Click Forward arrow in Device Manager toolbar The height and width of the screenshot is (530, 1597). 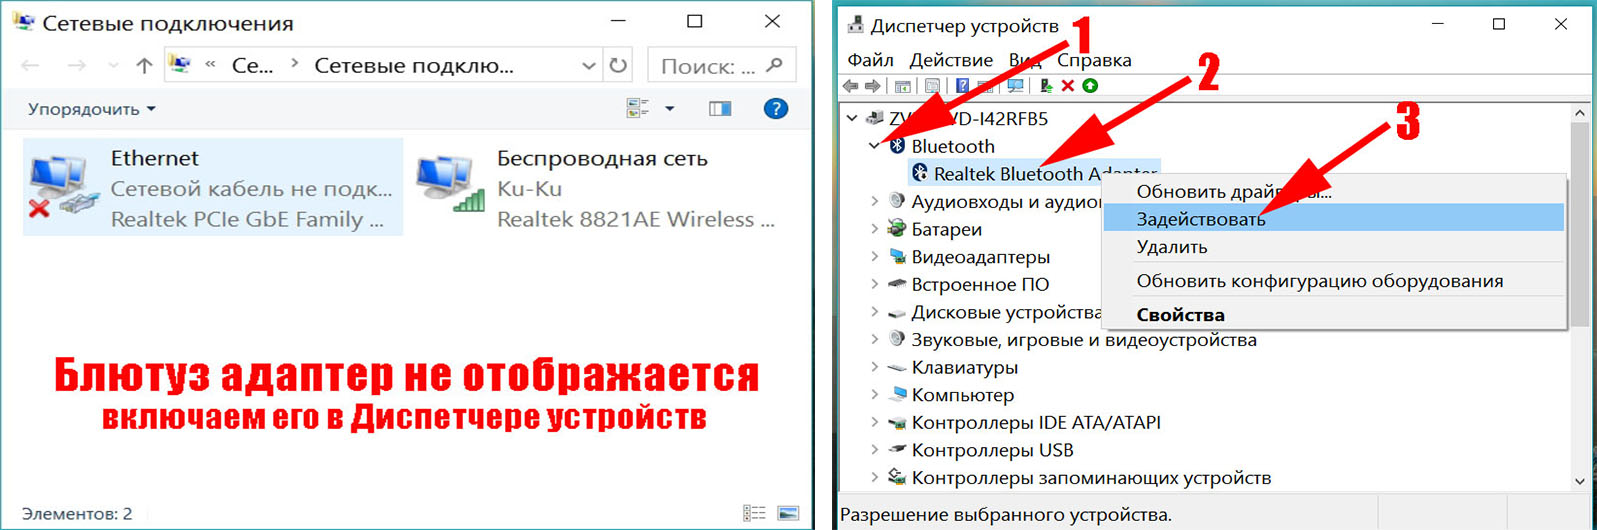point(873,86)
